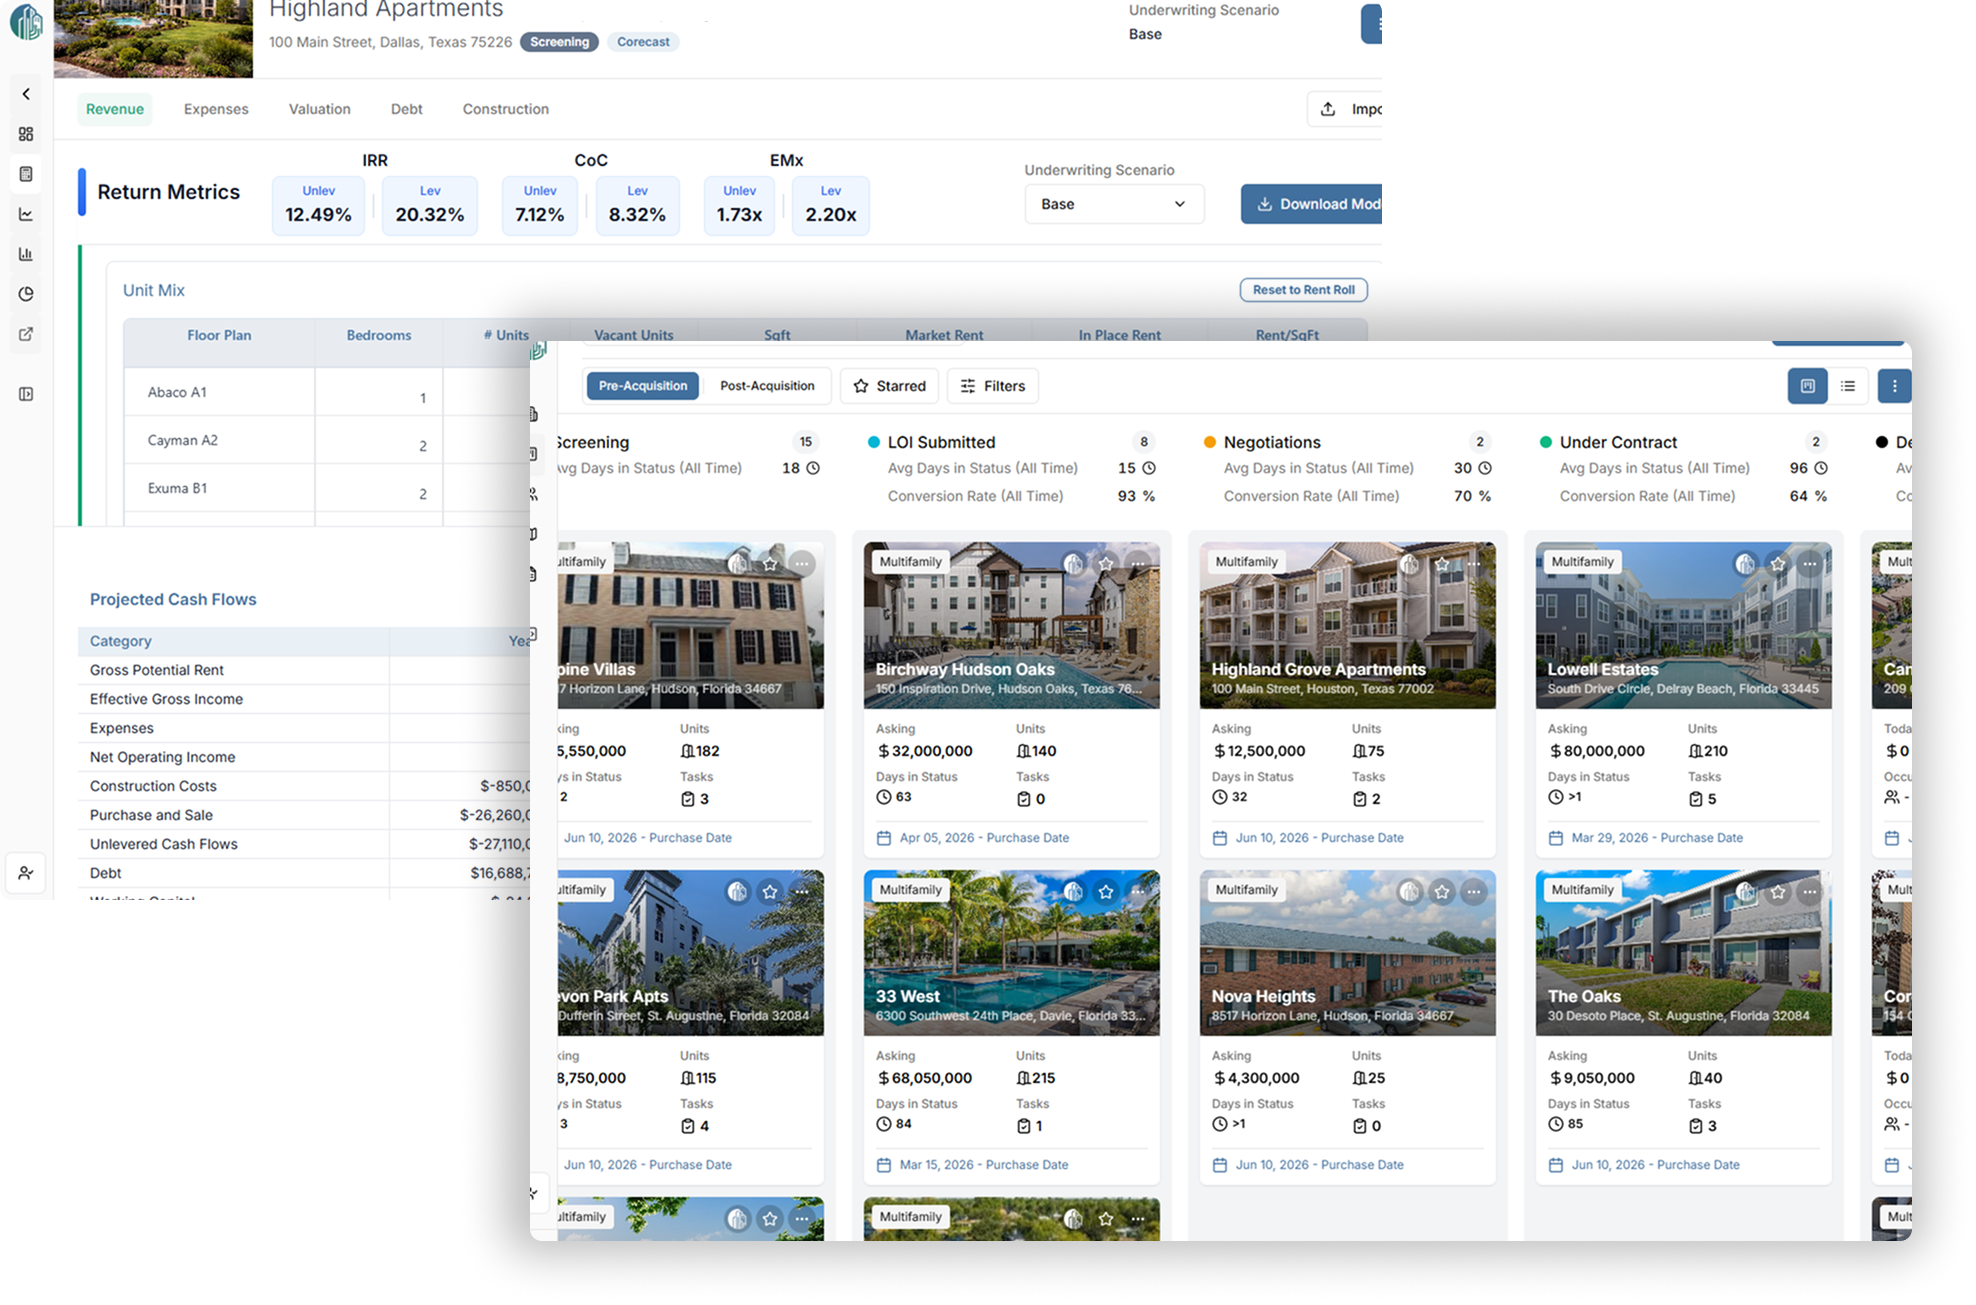Switch to list view icon

tap(1847, 386)
